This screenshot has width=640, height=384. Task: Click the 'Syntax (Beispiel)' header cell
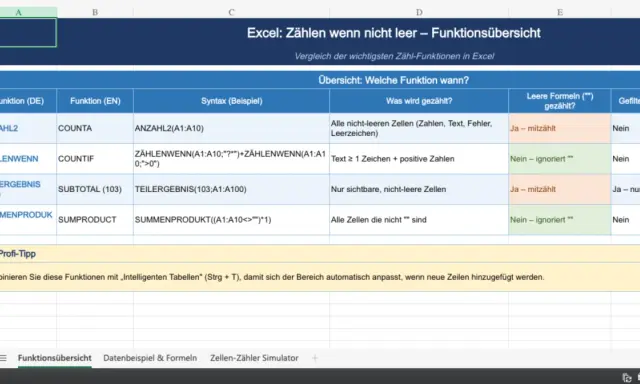click(x=231, y=101)
